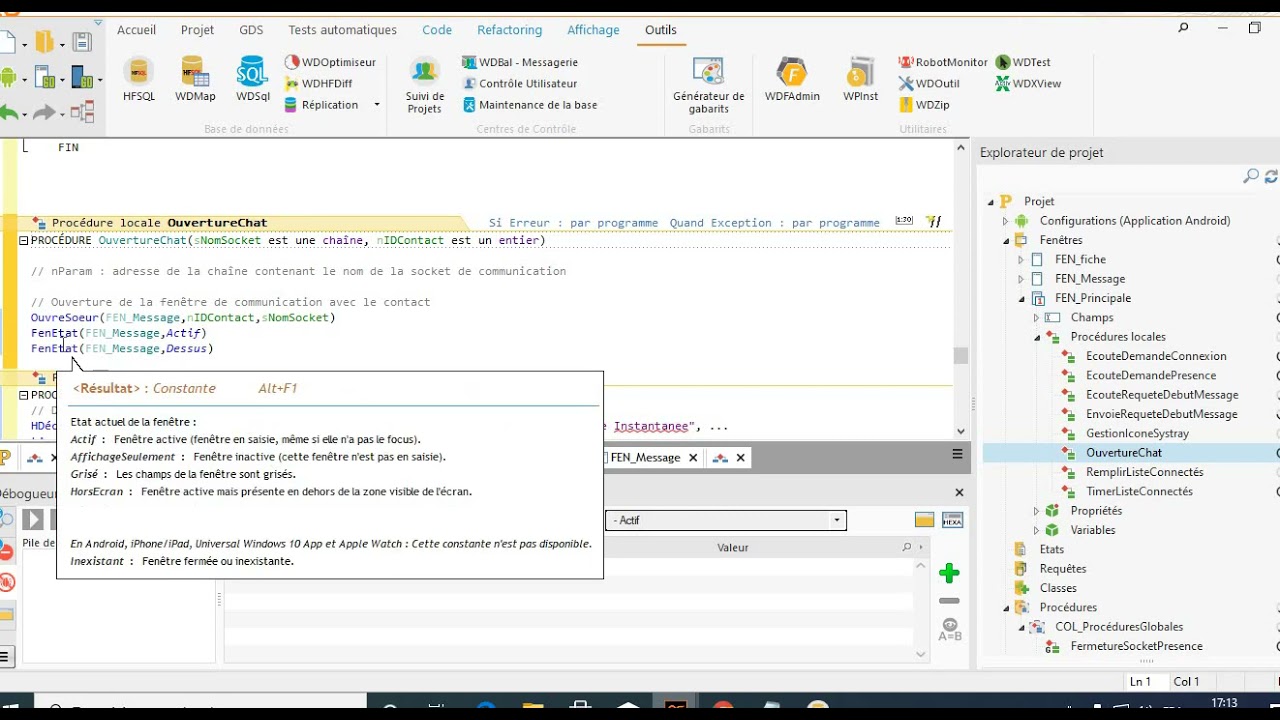Refresh the Explorateur de projet
Screen dimensions: 1280x720
[1271, 176]
